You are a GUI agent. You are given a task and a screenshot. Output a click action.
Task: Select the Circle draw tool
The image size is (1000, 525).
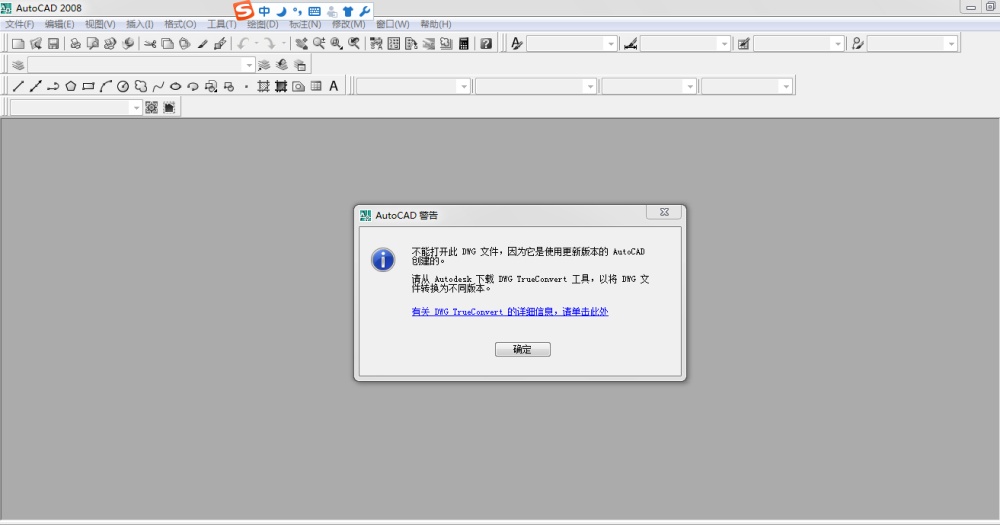coord(123,87)
